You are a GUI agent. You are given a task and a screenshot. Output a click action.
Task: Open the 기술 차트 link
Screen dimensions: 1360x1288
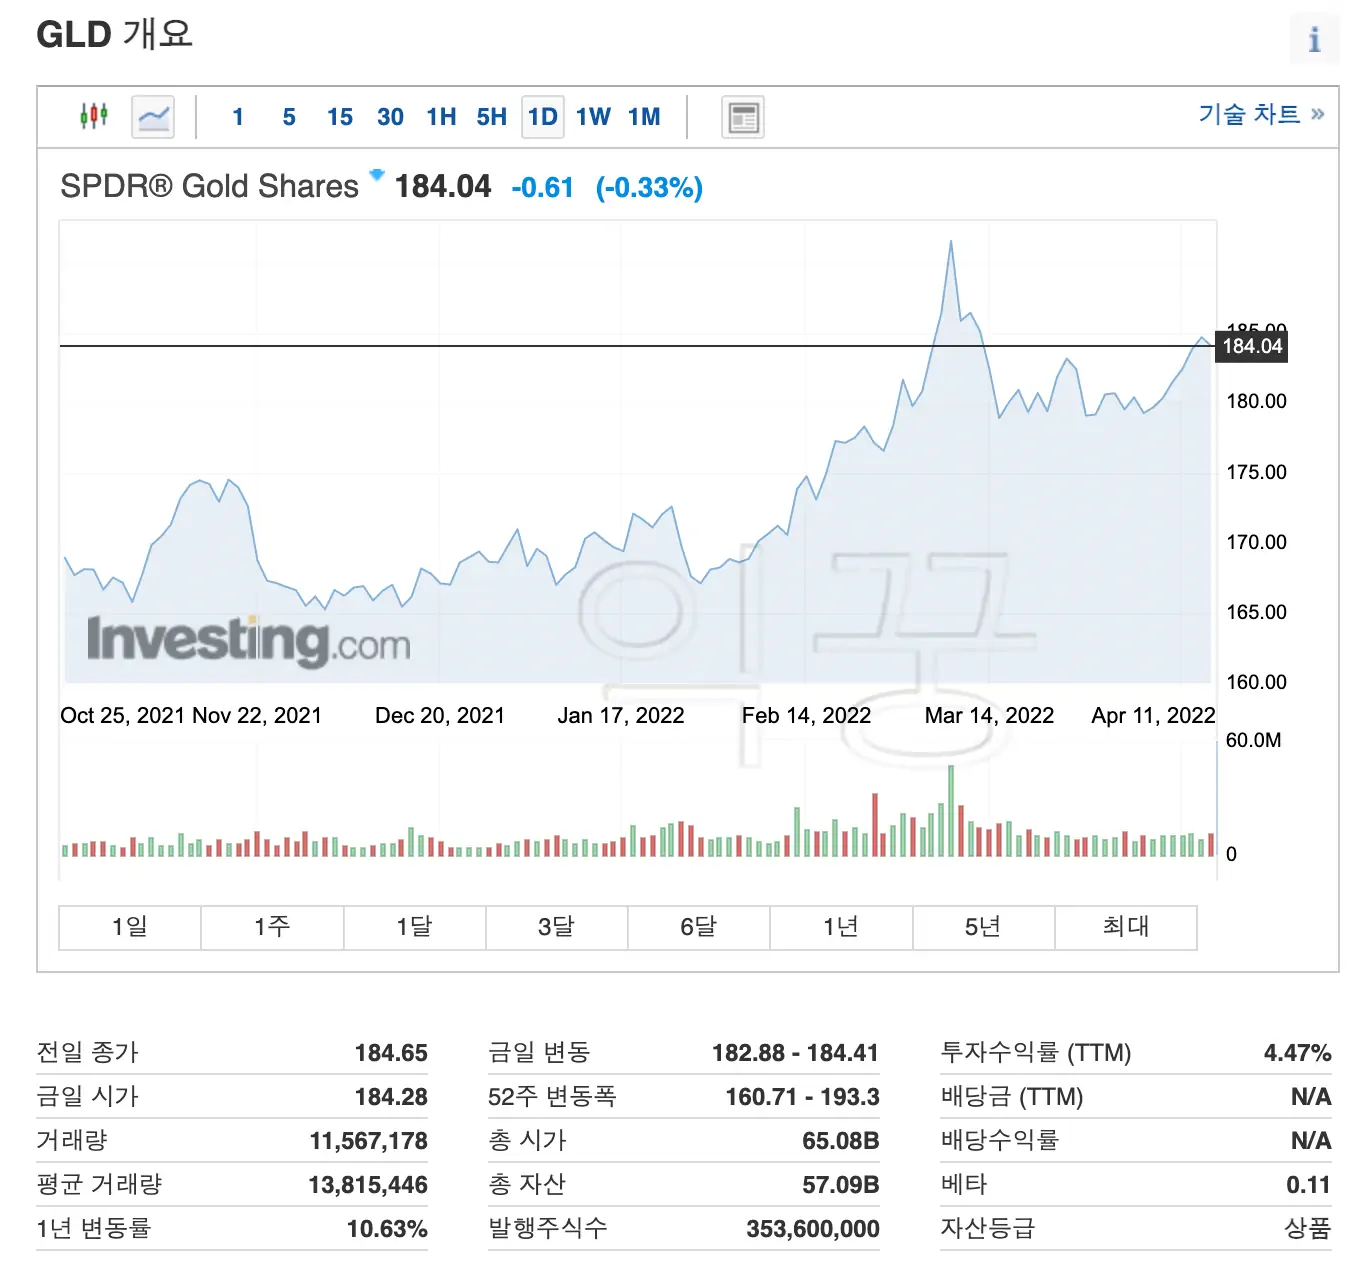tap(1246, 115)
